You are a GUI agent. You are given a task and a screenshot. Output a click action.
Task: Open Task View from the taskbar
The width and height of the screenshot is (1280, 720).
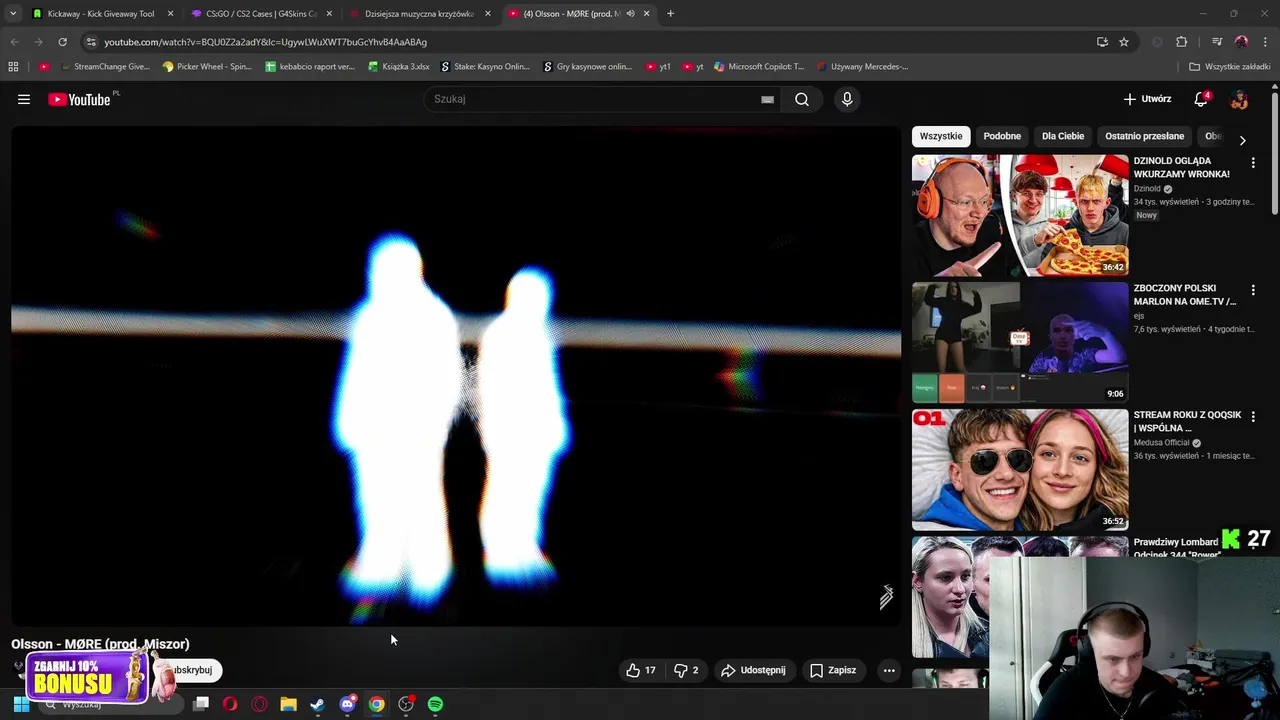[x=200, y=704]
